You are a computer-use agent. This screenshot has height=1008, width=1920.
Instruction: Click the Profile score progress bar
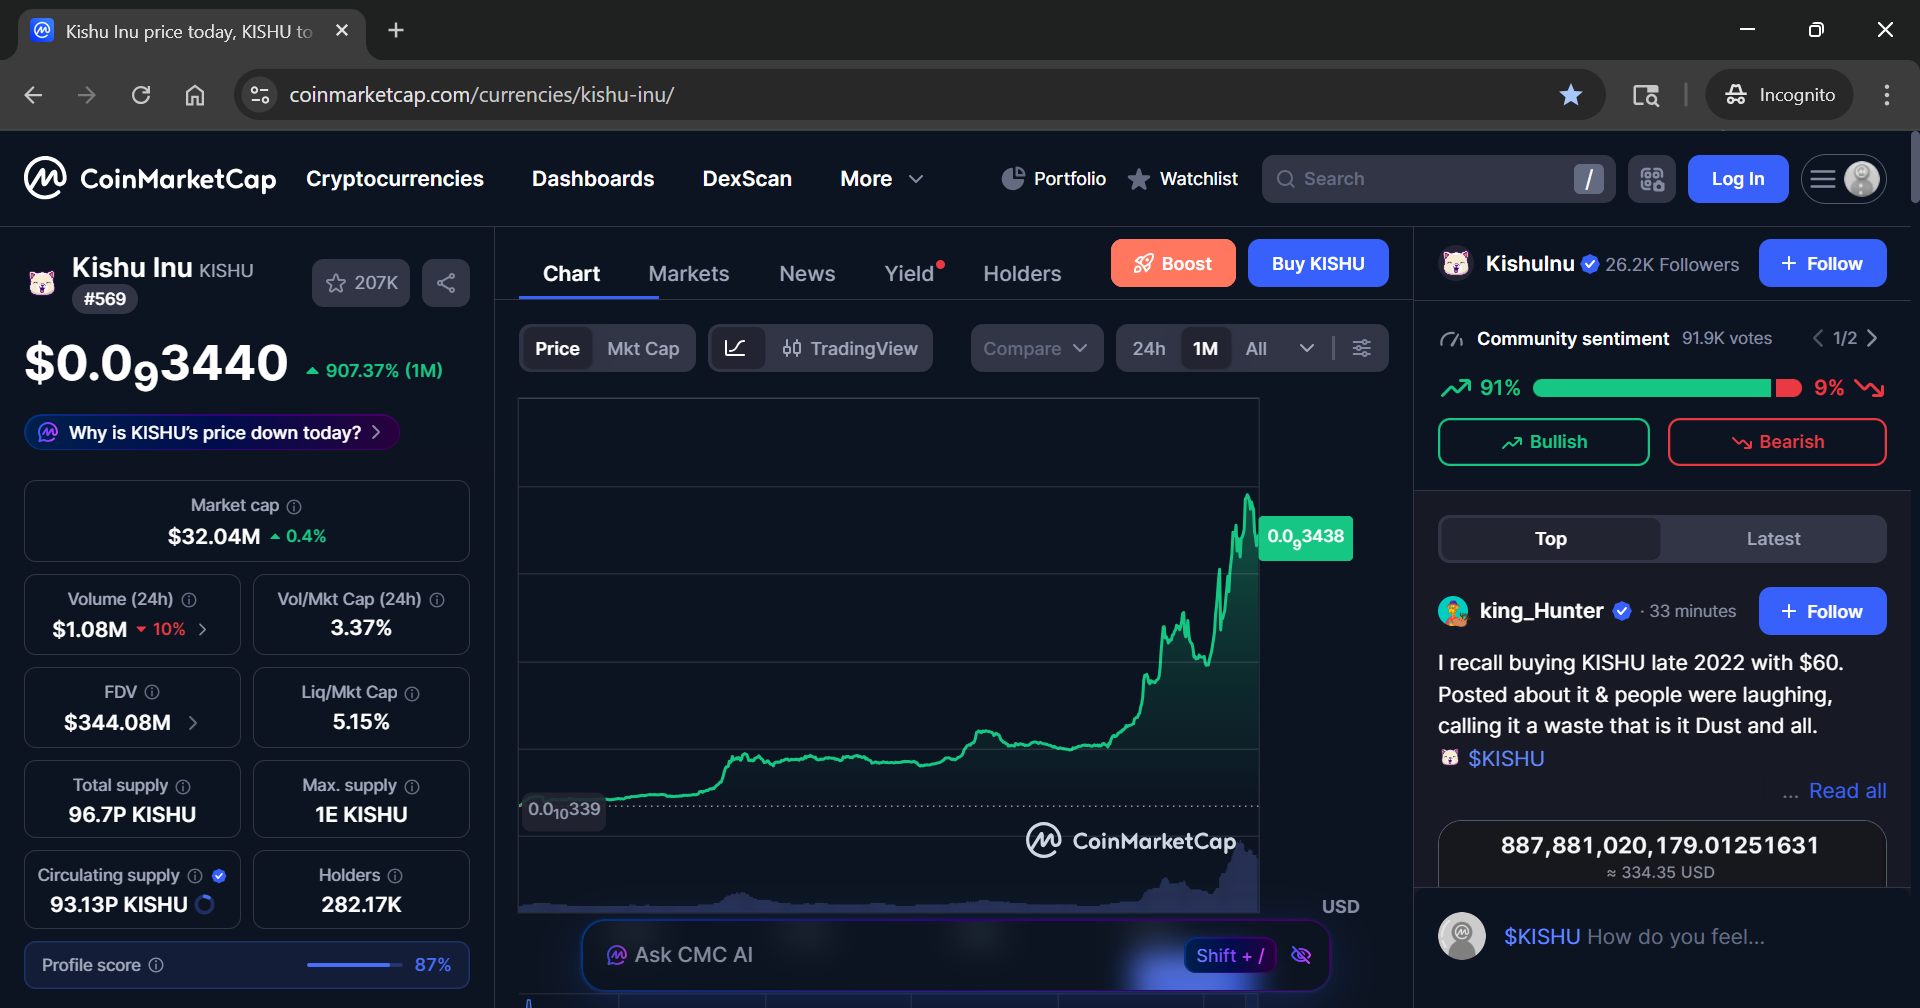click(x=353, y=965)
